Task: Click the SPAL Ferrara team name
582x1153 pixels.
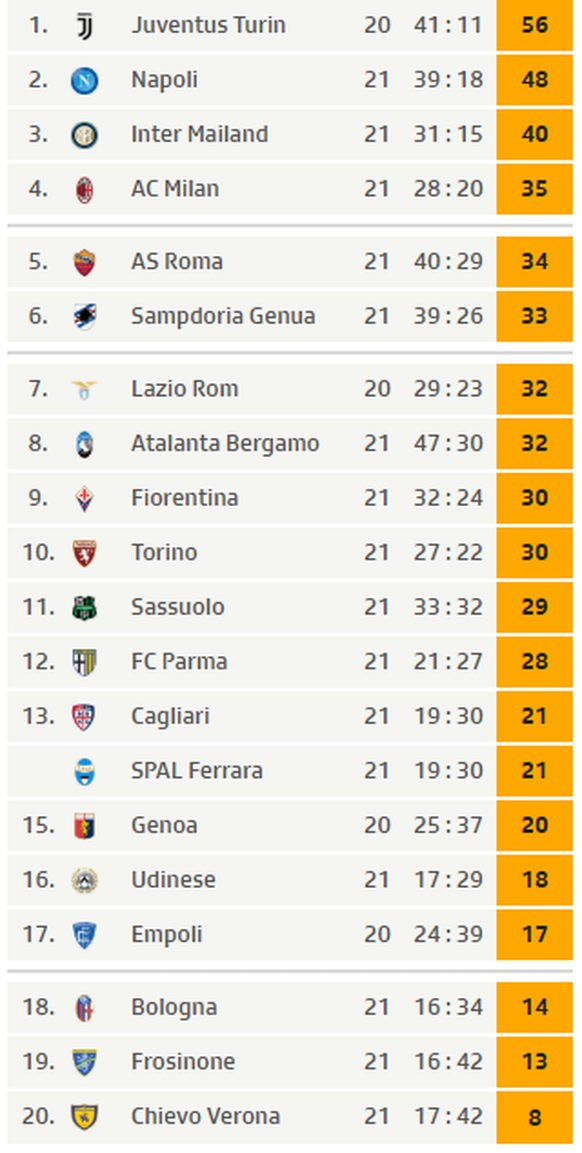Action: [x=196, y=771]
